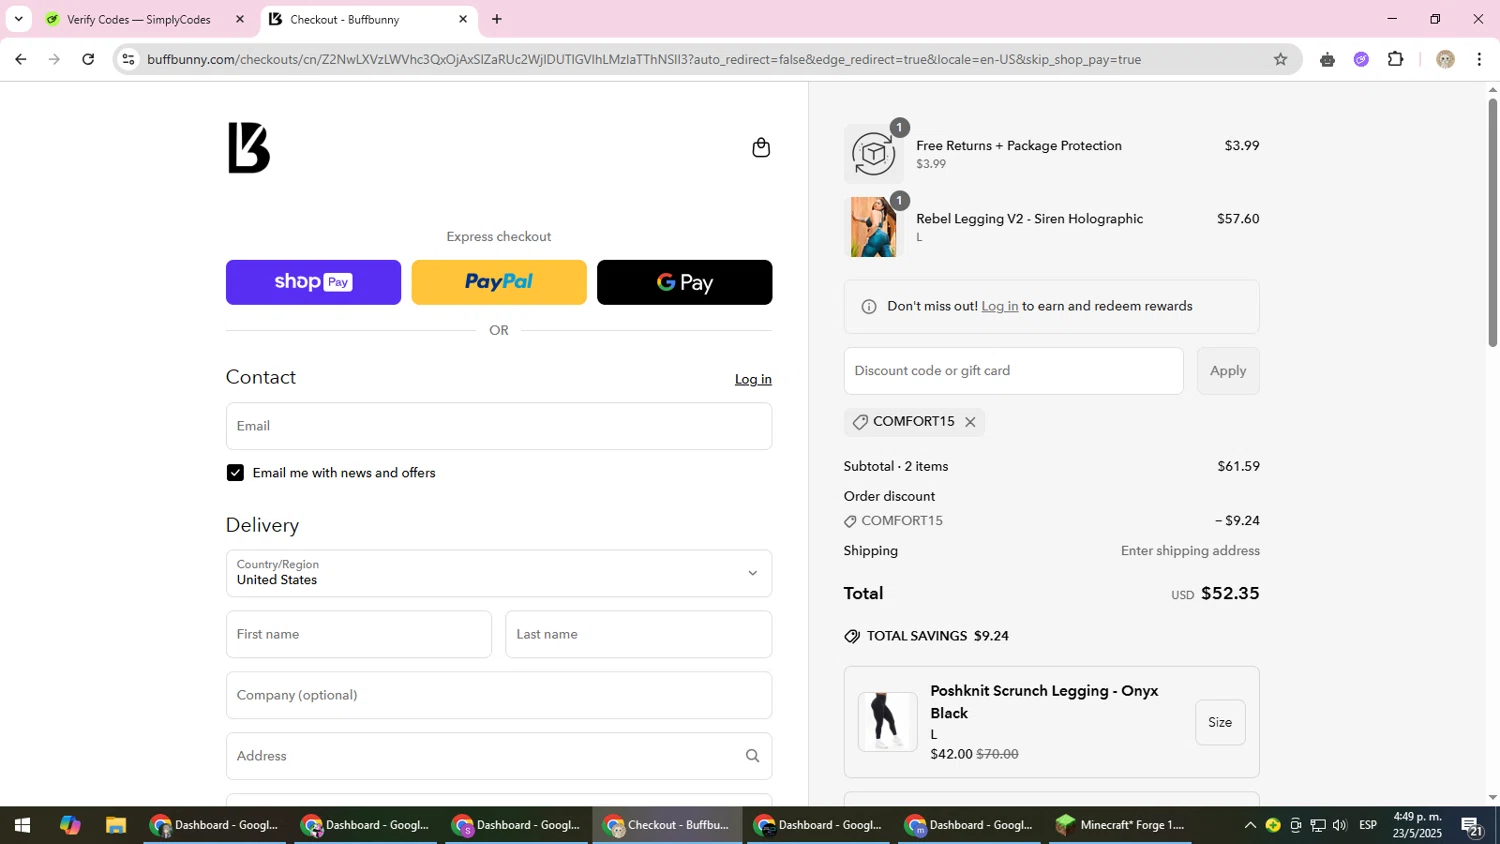Open the Country/Region dropdown
1500x844 pixels.
(499, 573)
